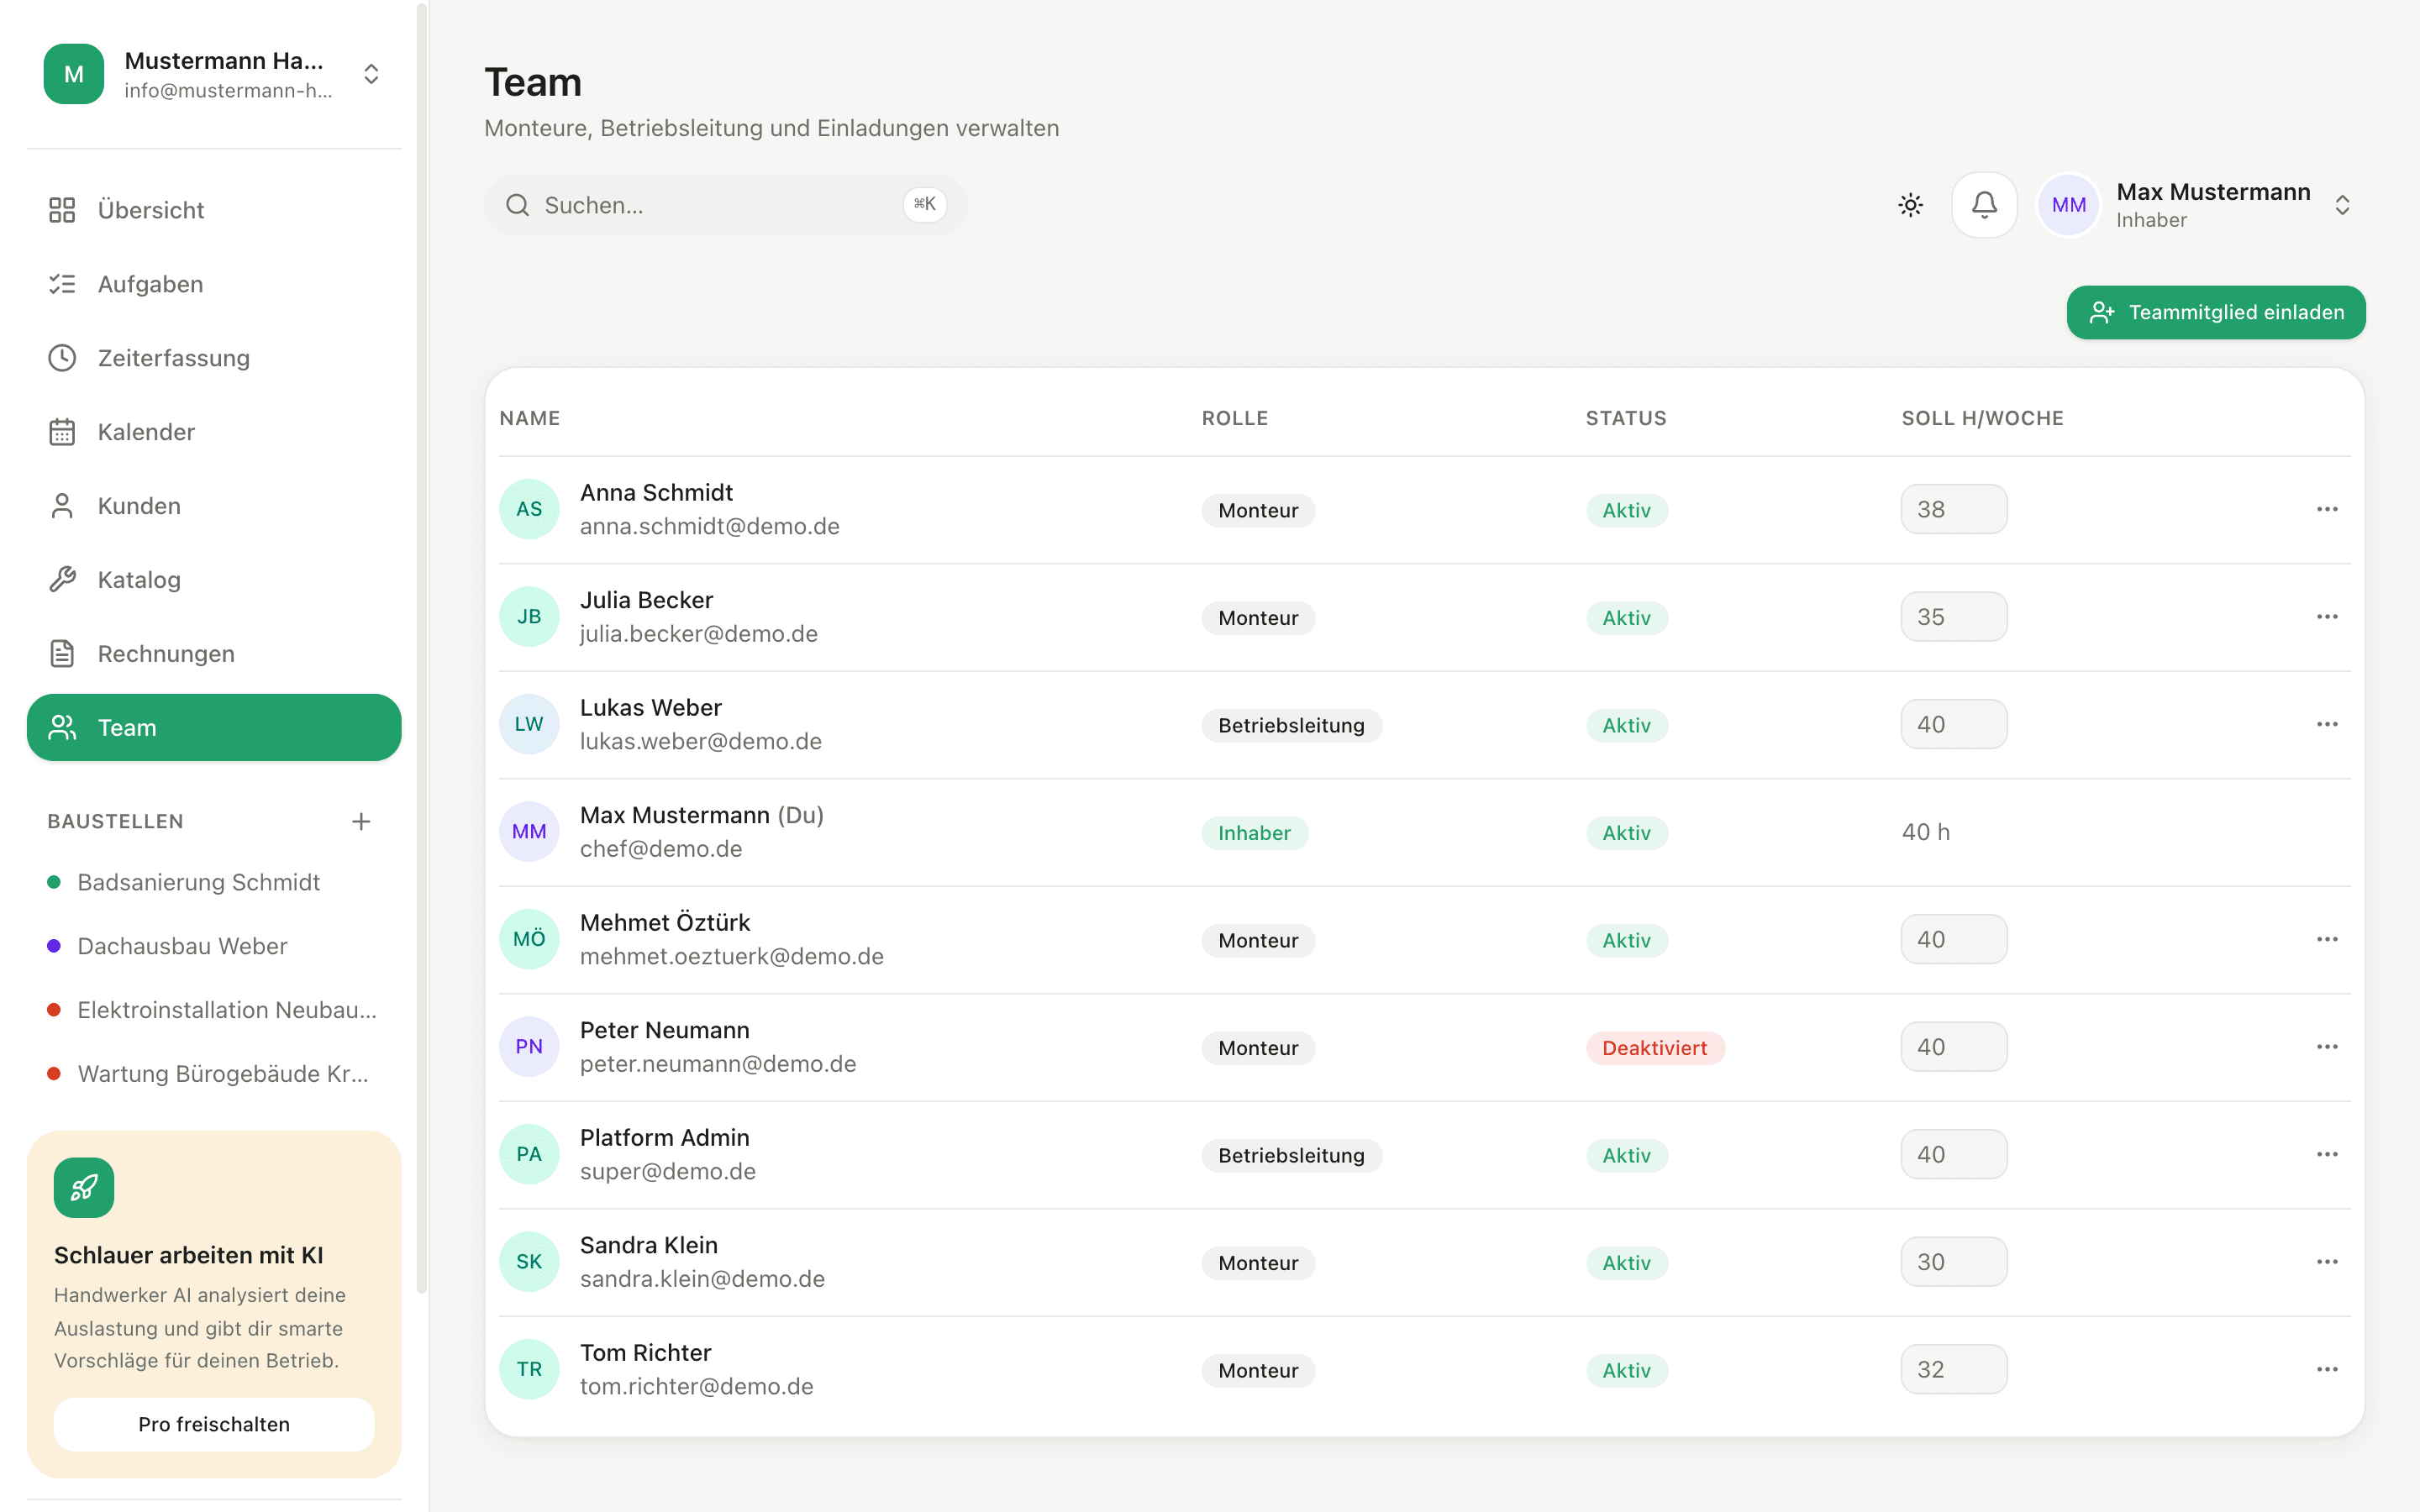This screenshot has width=2420, height=1512.
Task: Go to Übersicht in sidebar
Action: [x=214, y=210]
